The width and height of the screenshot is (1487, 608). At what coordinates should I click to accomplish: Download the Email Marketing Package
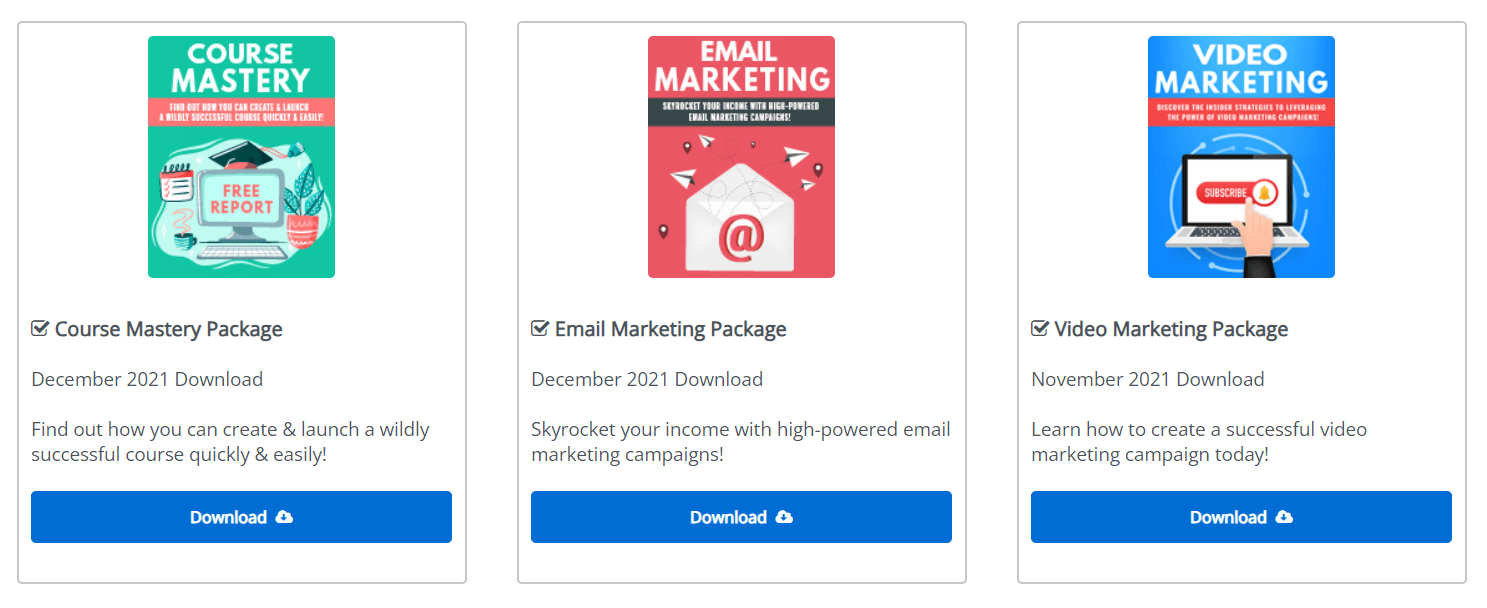[741, 517]
